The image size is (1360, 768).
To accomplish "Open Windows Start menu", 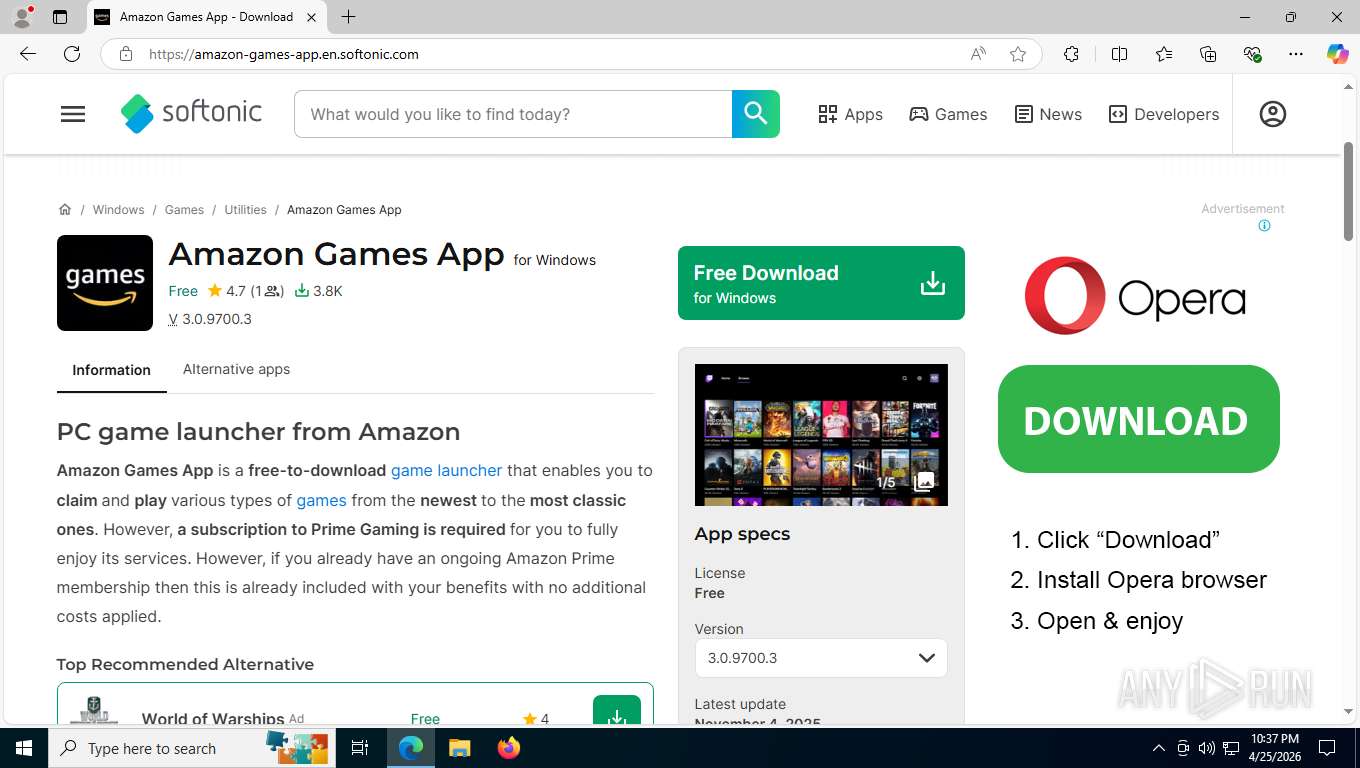I will [23, 748].
